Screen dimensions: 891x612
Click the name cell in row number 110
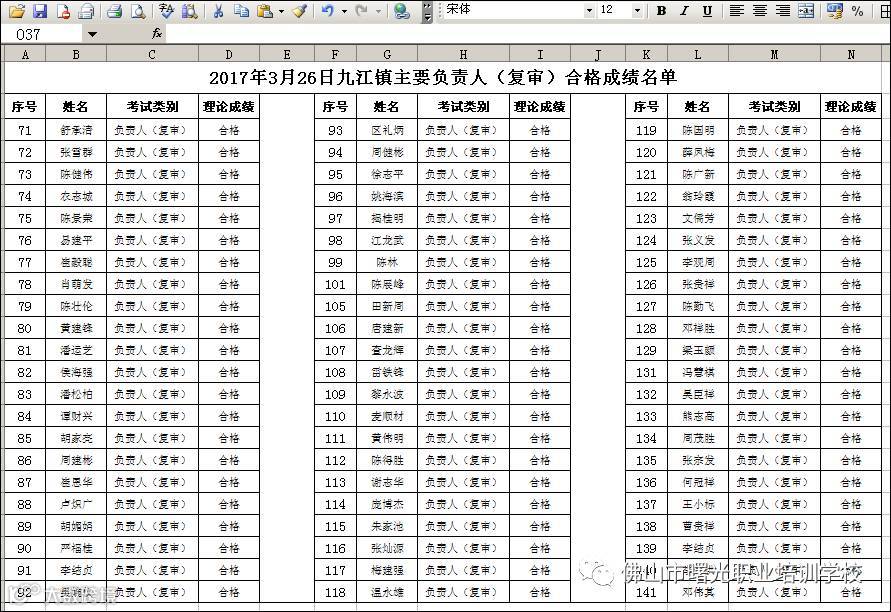387,416
